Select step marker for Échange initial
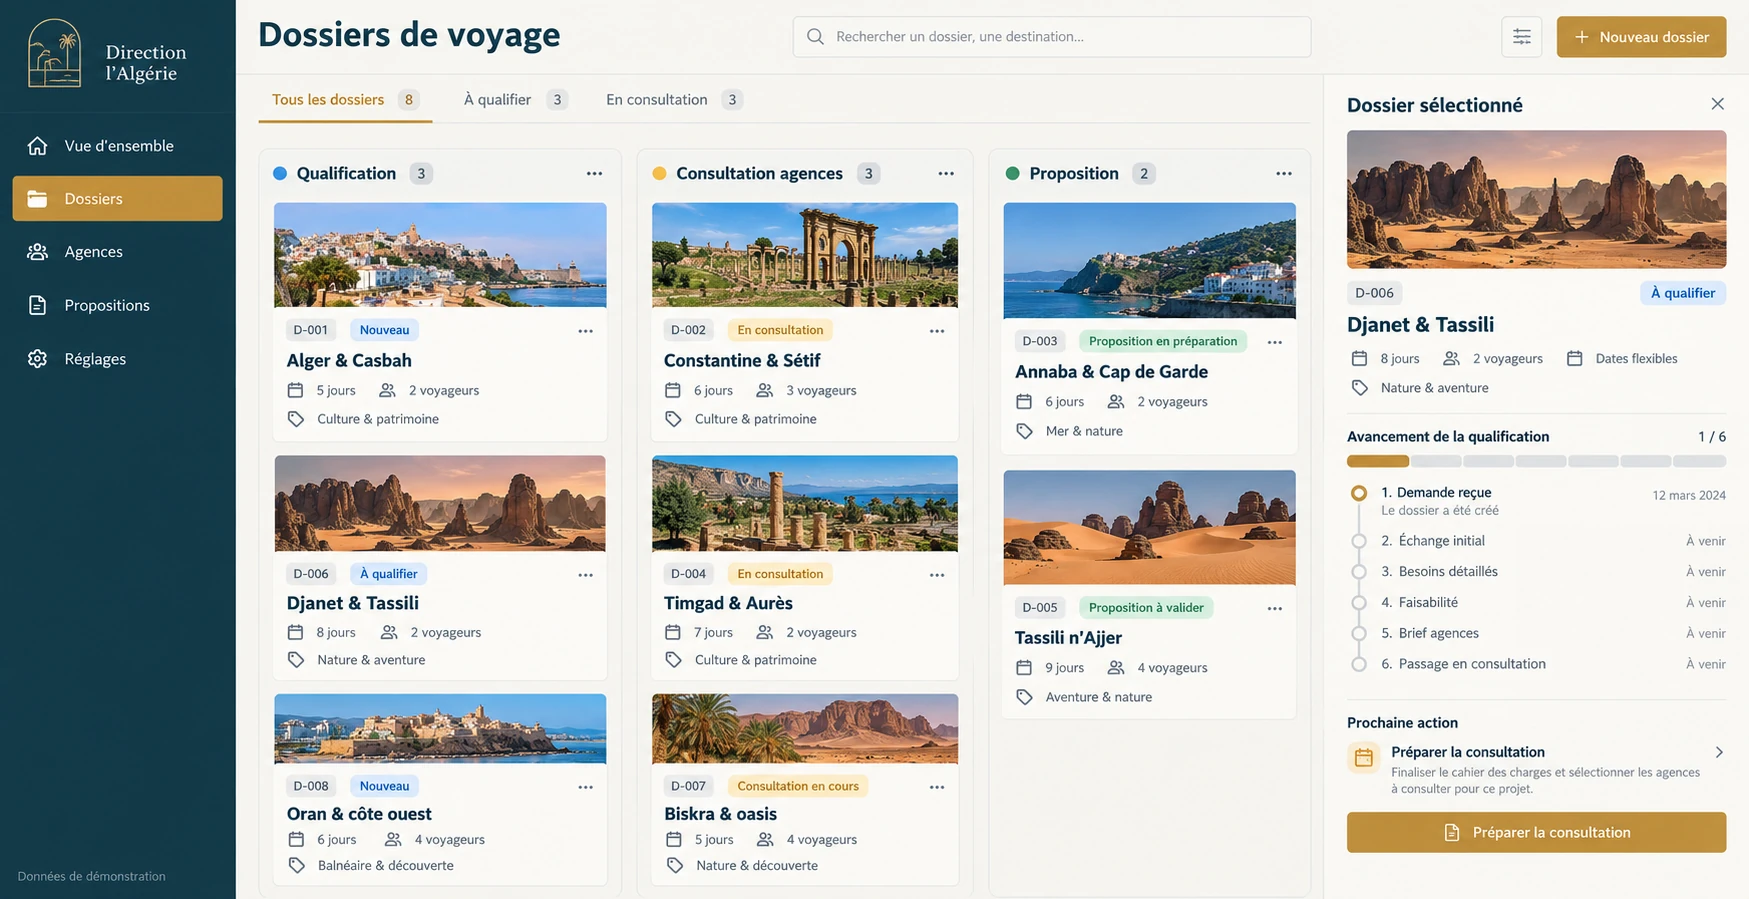Image resolution: width=1749 pixels, height=899 pixels. tap(1359, 541)
